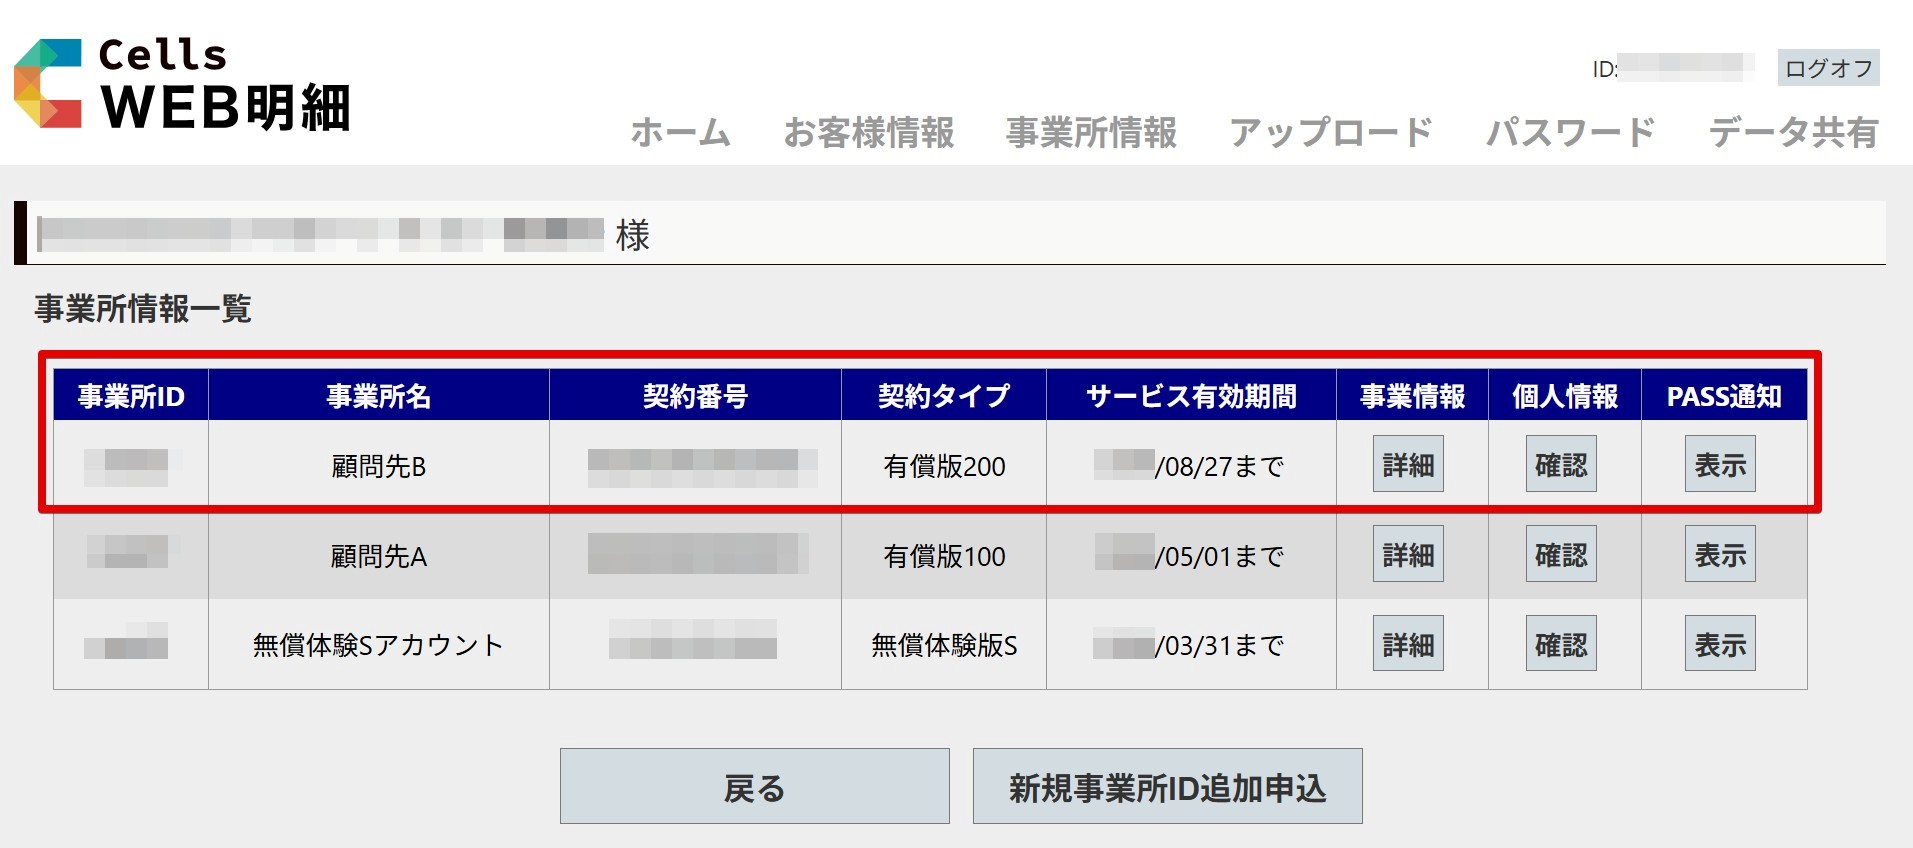This screenshot has height=848, width=1913.
Task: Click 表示 in the 顧問先A row
Action: pos(1720,554)
